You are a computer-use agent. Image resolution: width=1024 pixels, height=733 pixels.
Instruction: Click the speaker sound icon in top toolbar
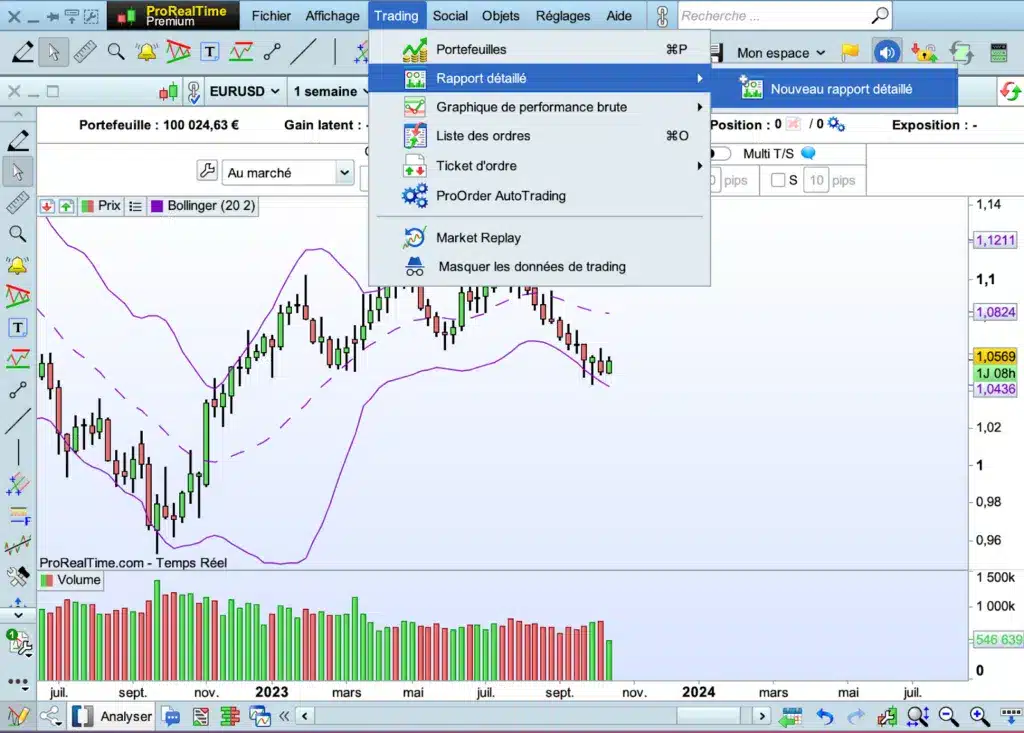click(x=886, y=52)
